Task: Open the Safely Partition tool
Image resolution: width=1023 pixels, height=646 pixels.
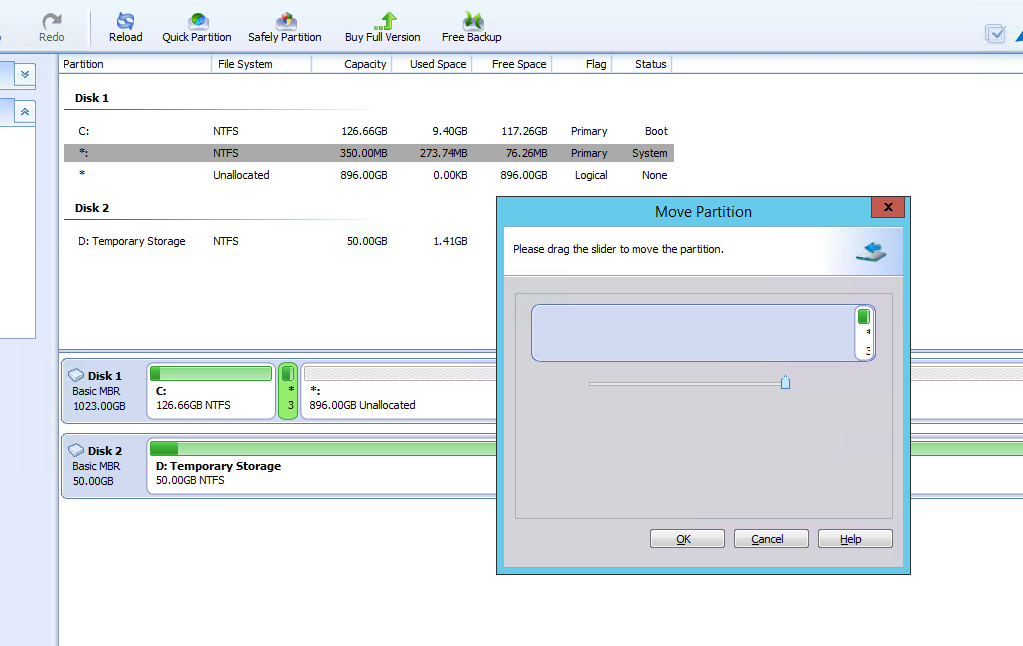Action: [284, 20]
